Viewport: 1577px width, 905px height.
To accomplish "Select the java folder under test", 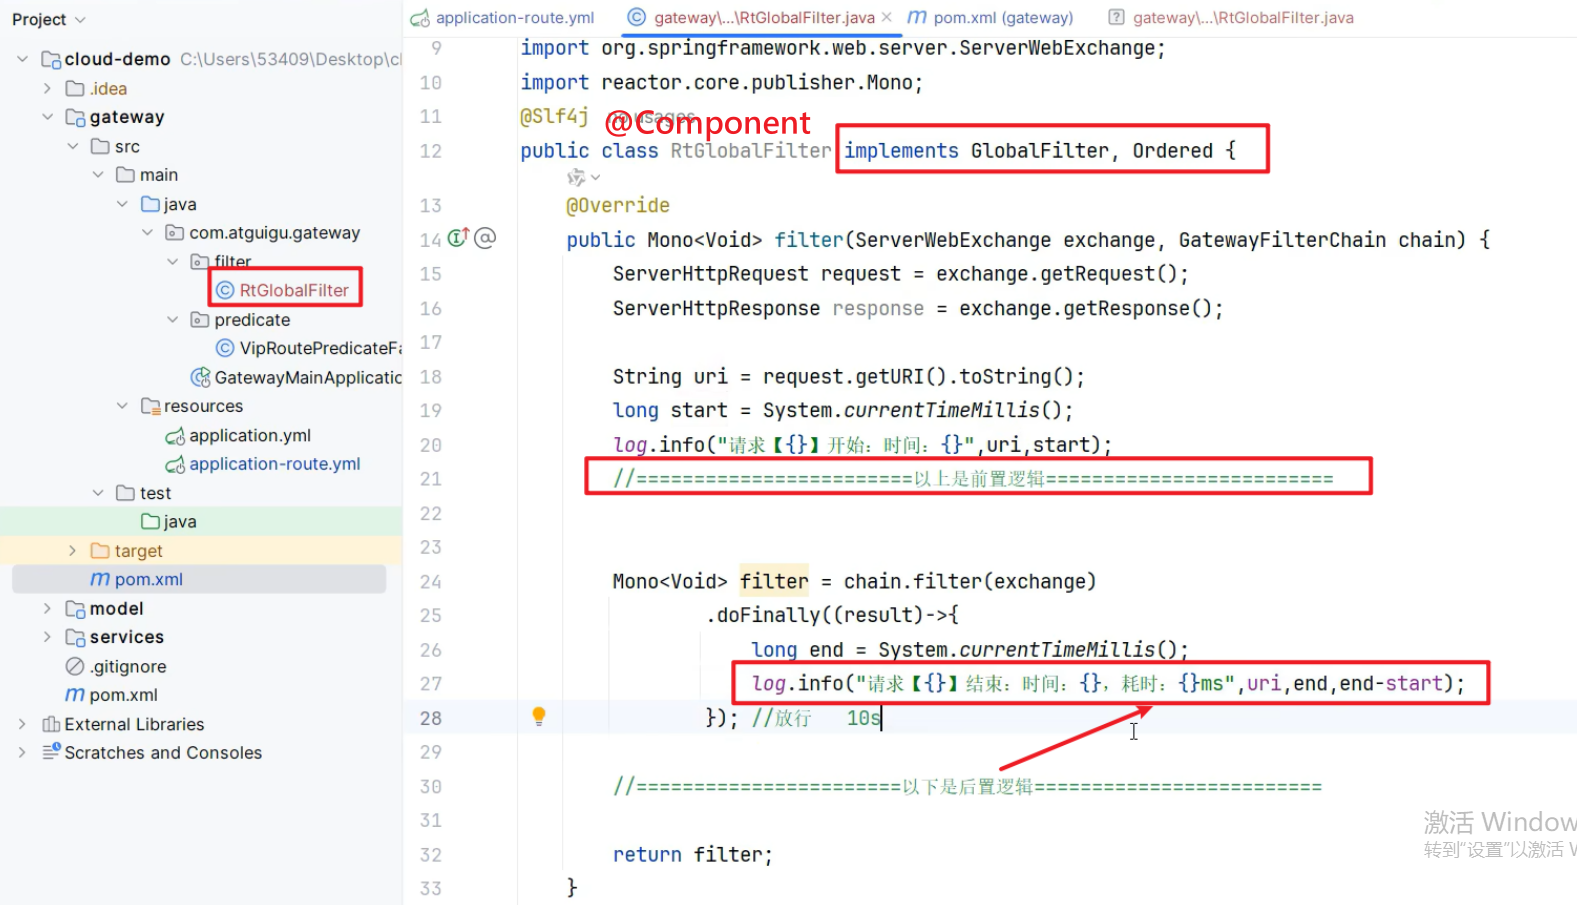I will tap(180, 522).
